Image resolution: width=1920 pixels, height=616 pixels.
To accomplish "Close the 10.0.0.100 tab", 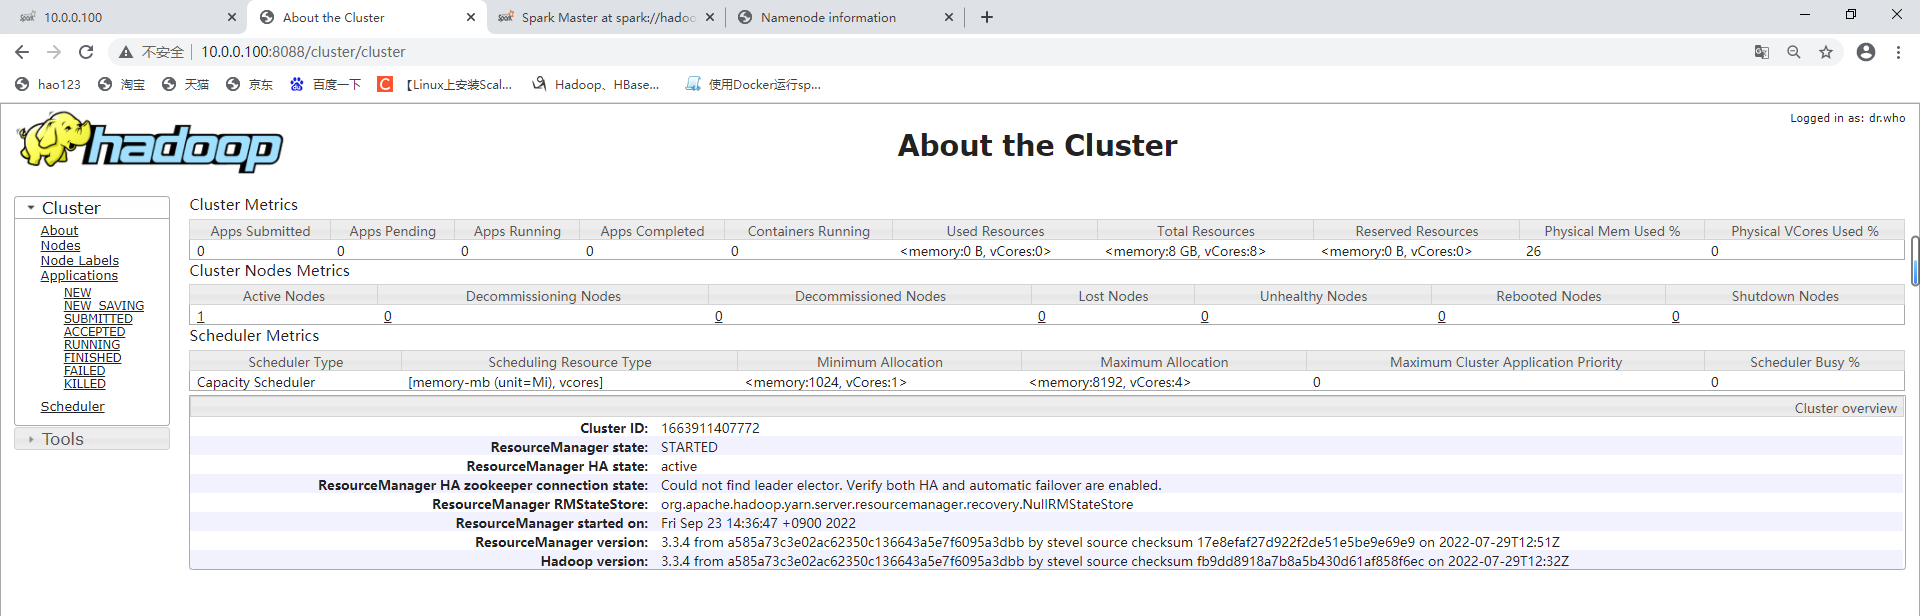I will coord(232,17).
